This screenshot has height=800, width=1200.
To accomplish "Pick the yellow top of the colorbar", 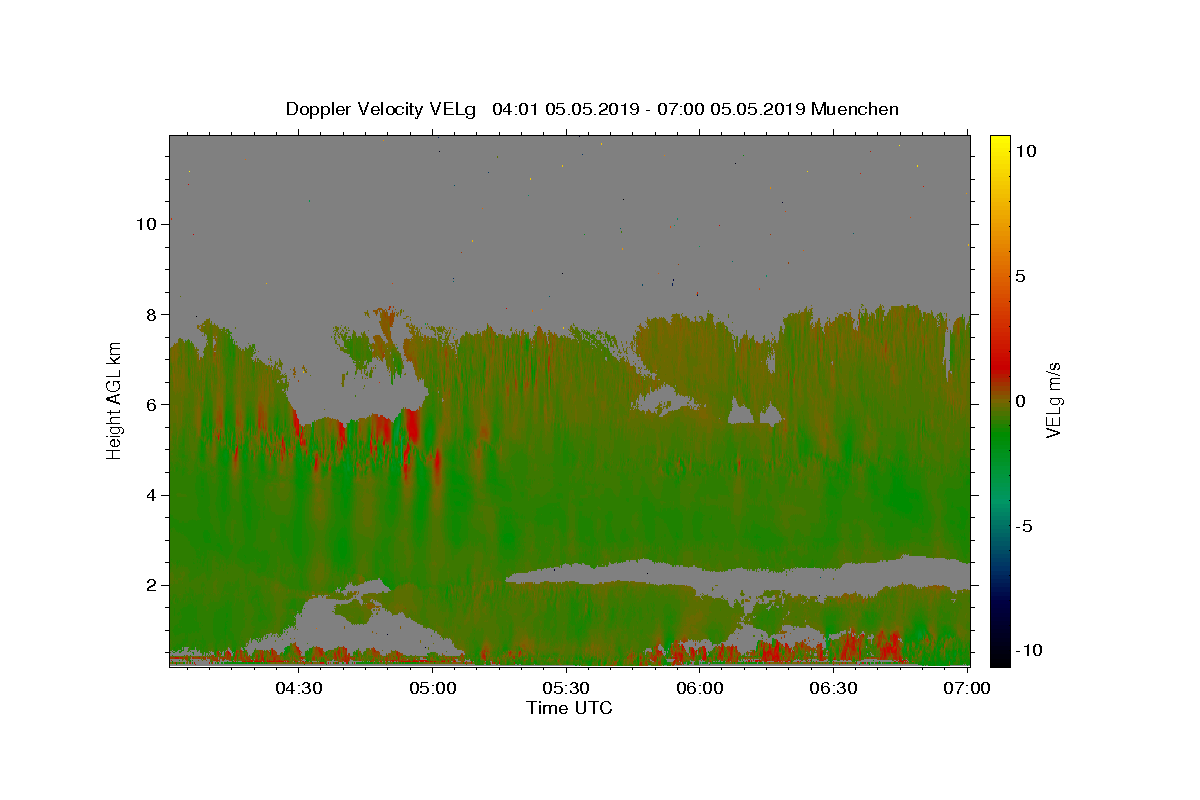I will 999,145.
